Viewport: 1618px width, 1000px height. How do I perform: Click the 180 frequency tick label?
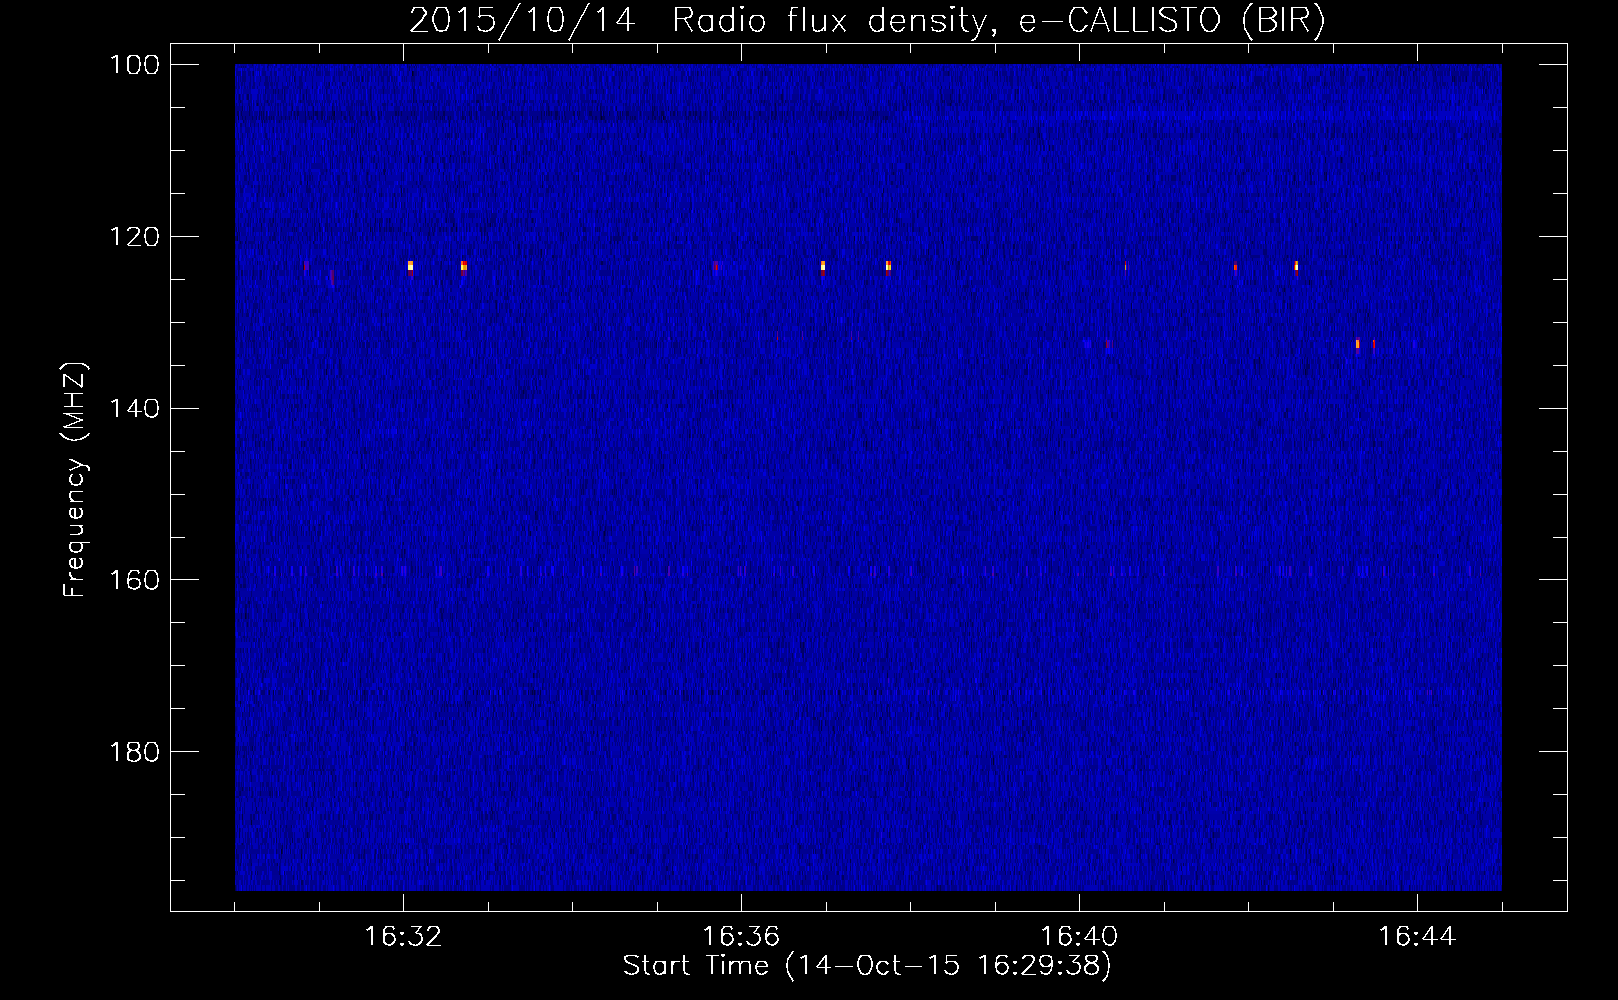134,752
